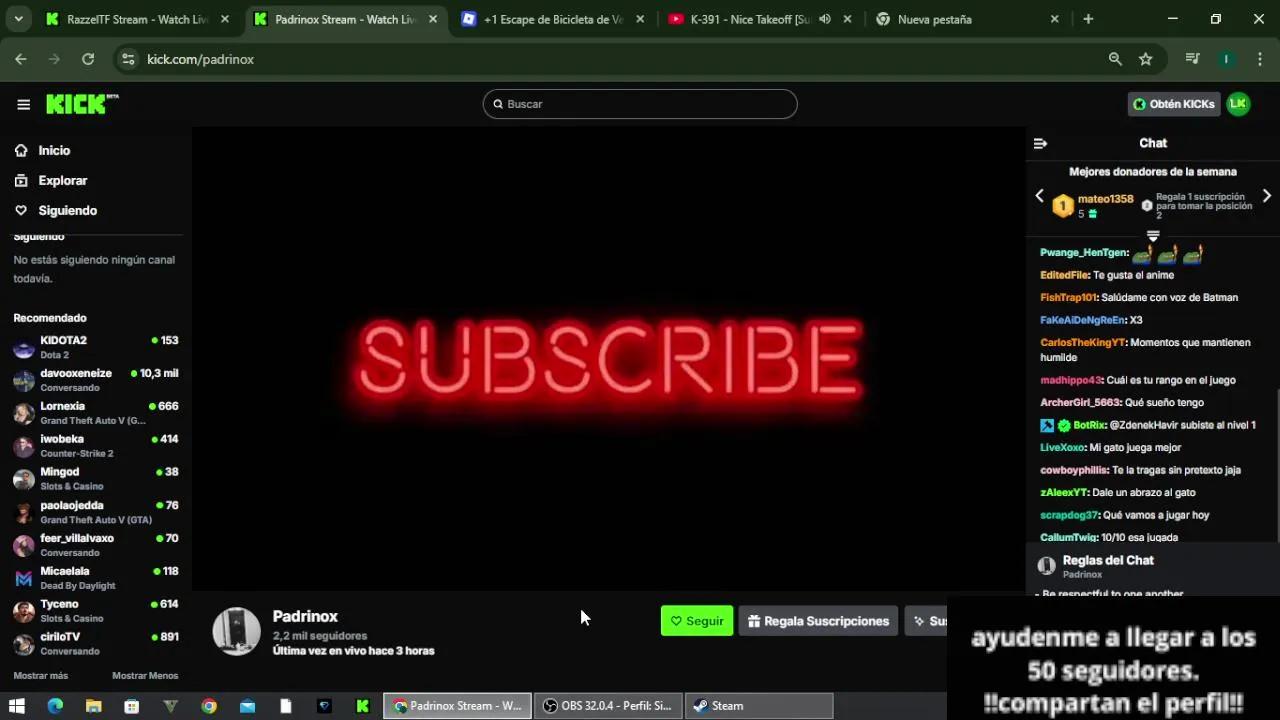1280x720 pixels.
Task: Click the Mingod channel avatar
Action: click(24, 479)
